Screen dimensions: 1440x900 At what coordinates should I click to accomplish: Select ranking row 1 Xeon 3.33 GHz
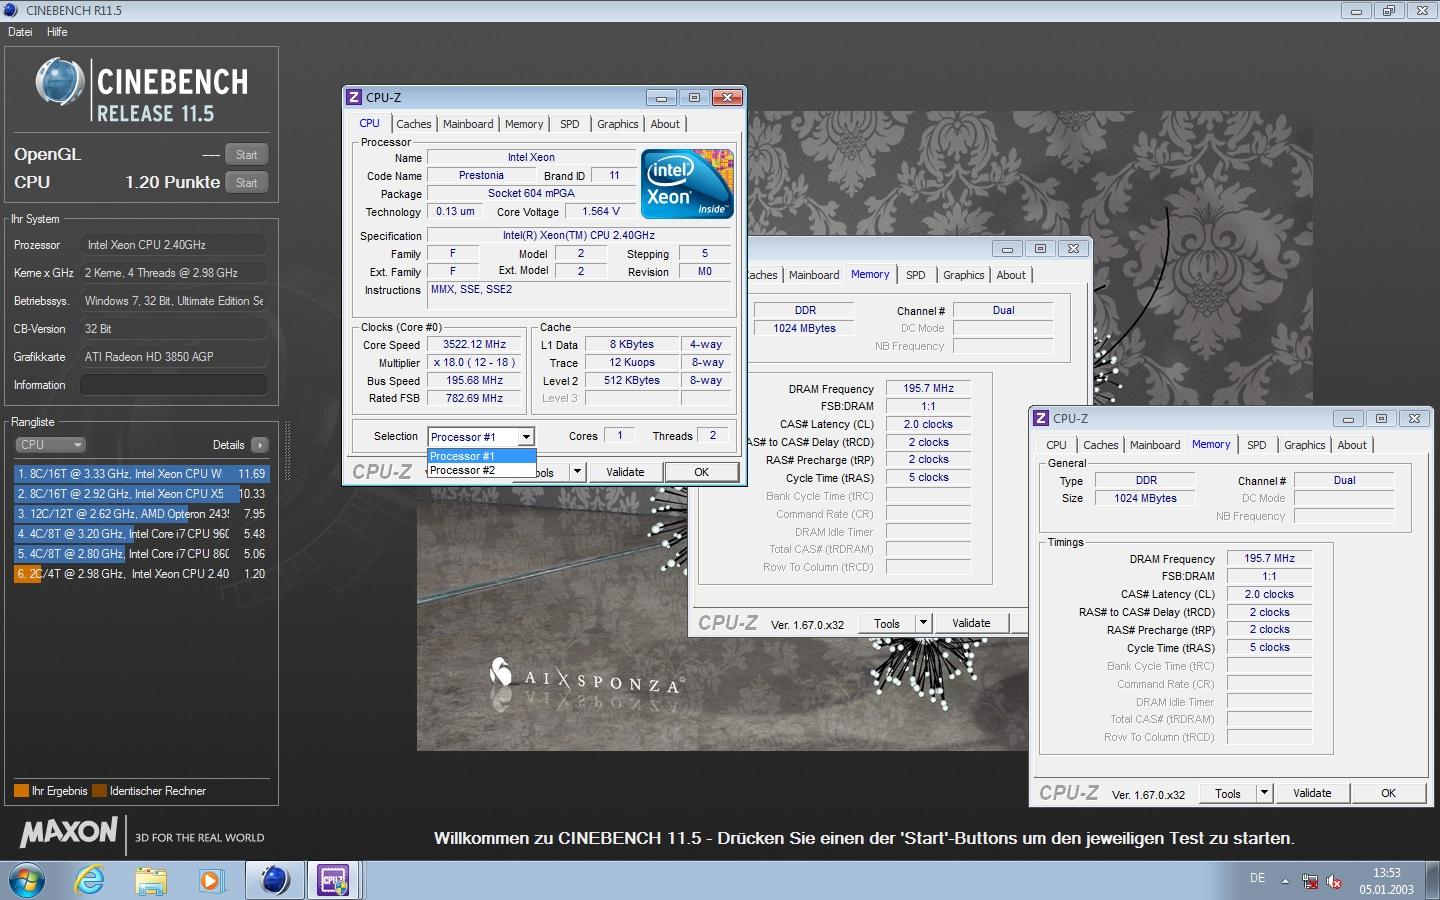[x=141, y=474]
